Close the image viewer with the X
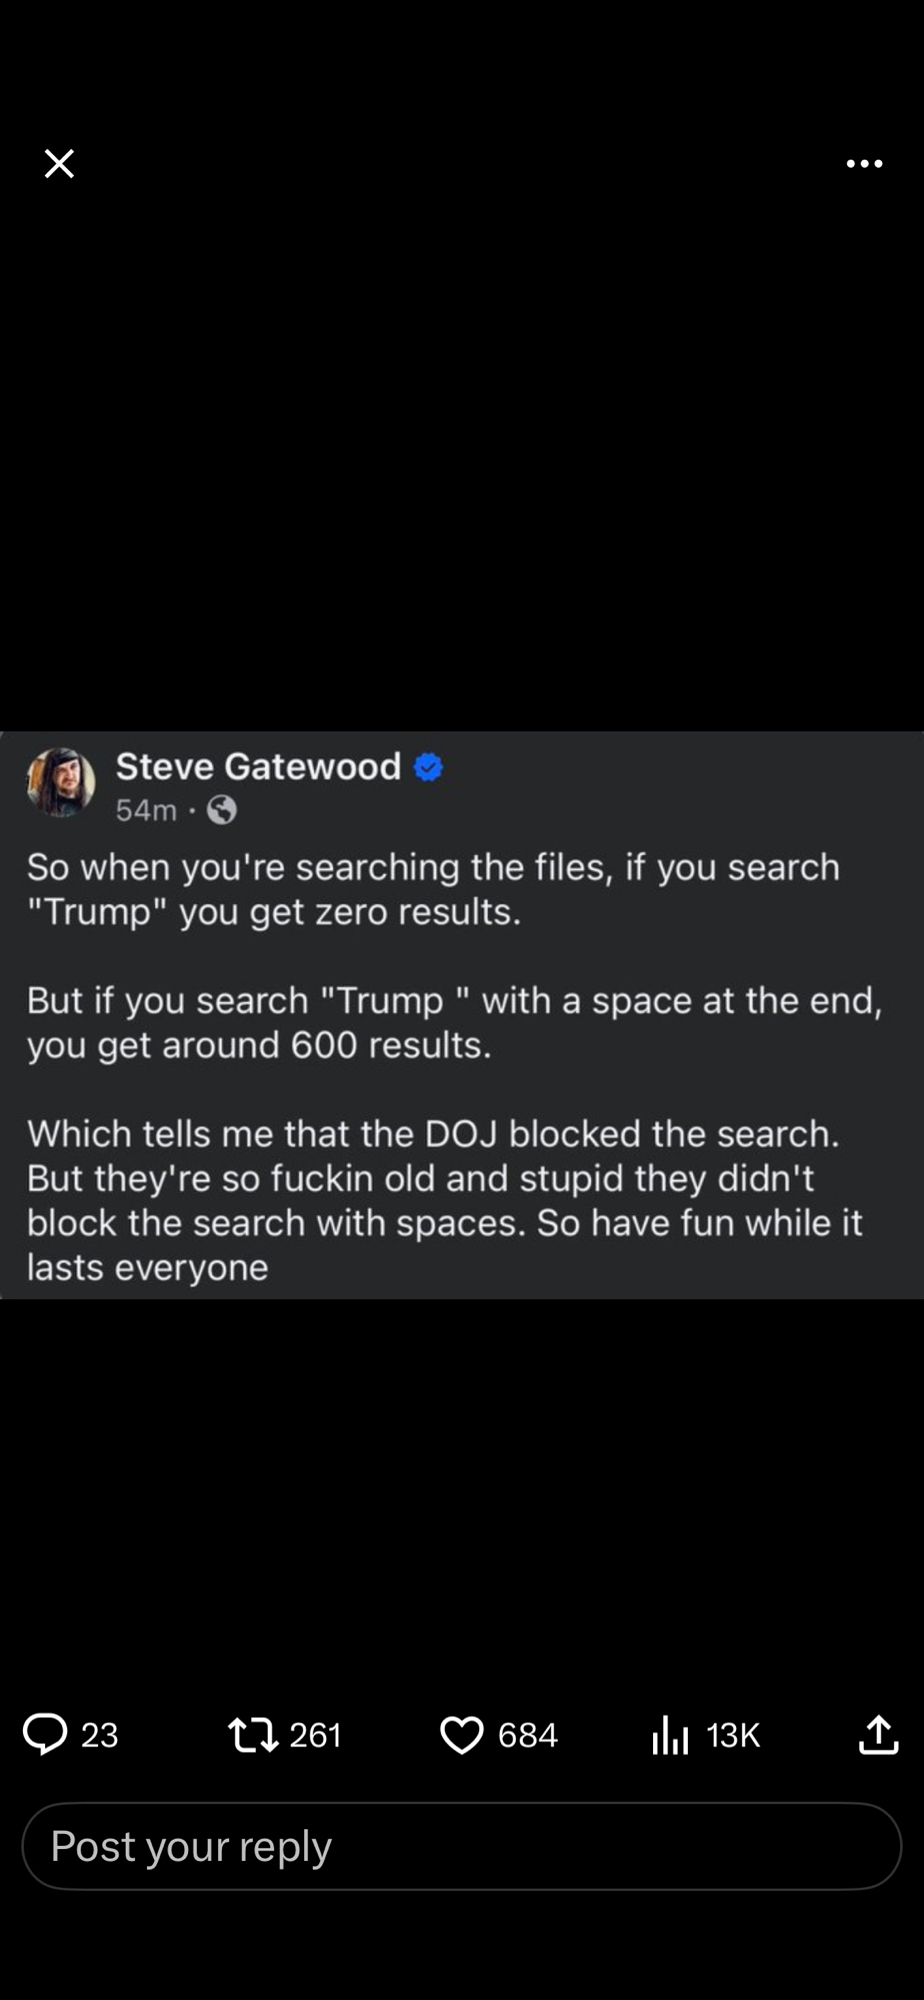Screen dimensions: 924x2000 click(x=59, y=163)
